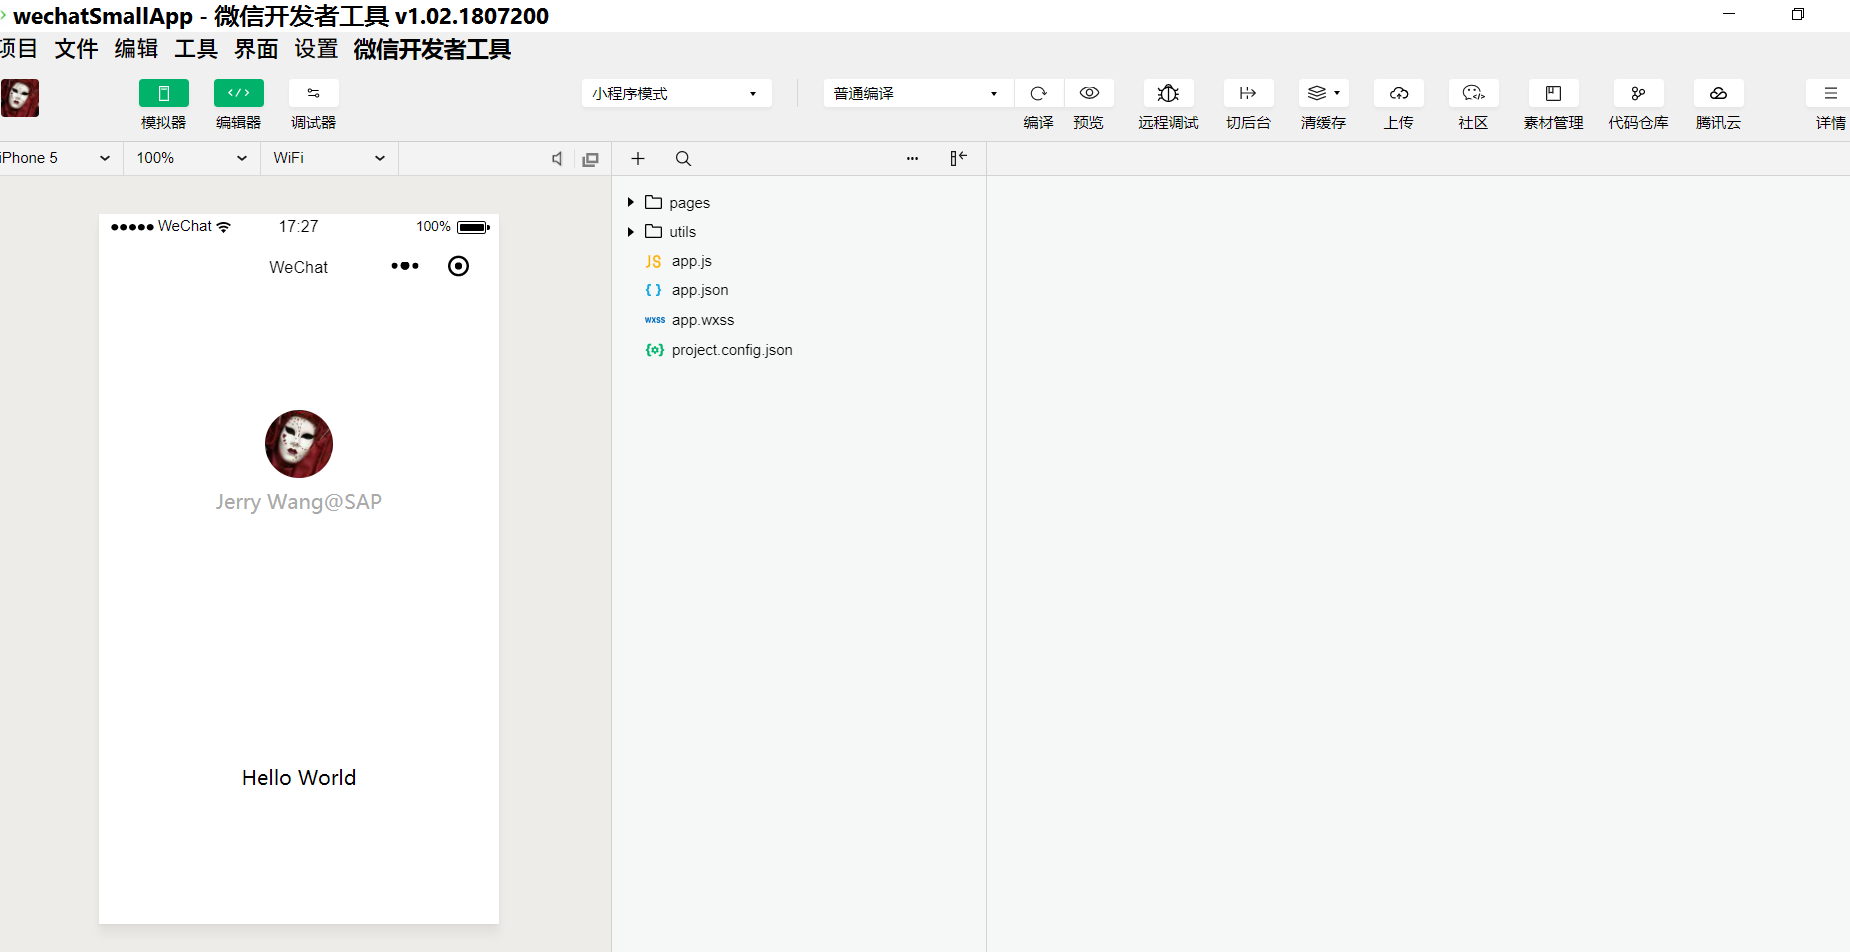The height and width of the screenshot is (952, 1850).
Task: Open the 清缓存 clear cache menu
Action: point(1324,93)
